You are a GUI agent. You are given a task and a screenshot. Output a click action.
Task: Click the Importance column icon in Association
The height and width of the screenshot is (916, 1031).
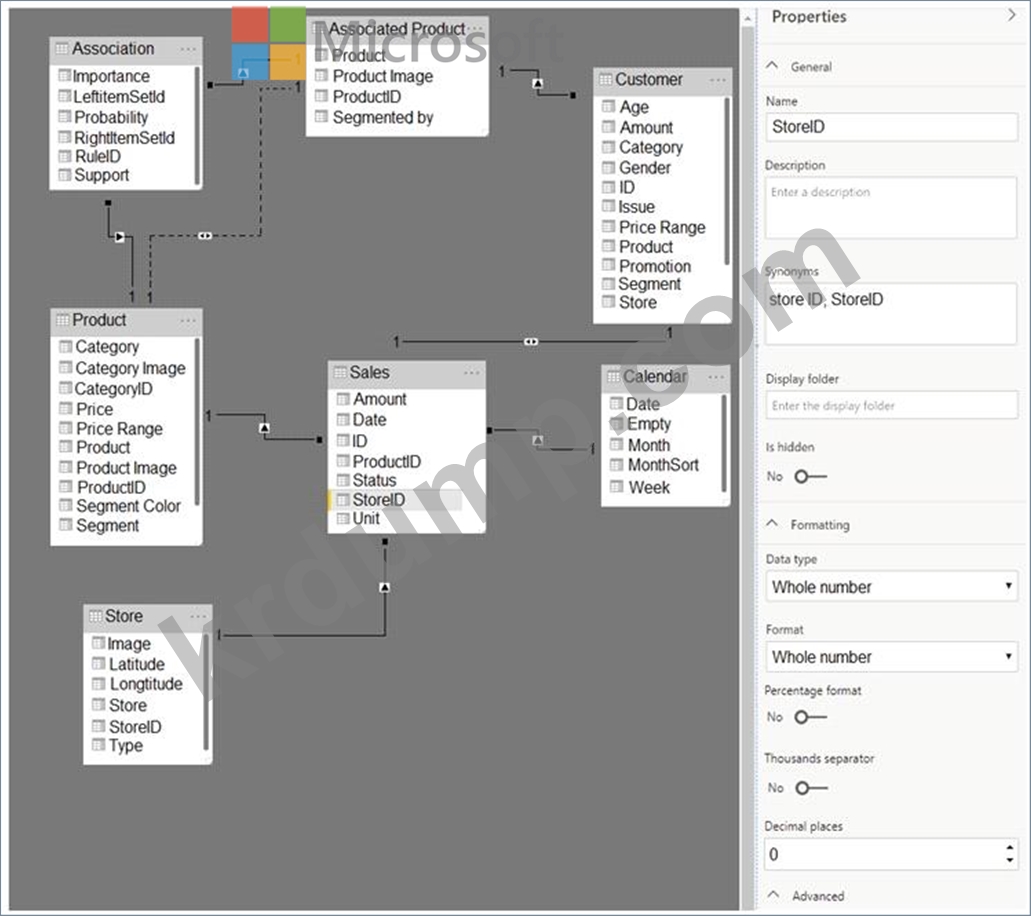(x=64, y=76)
